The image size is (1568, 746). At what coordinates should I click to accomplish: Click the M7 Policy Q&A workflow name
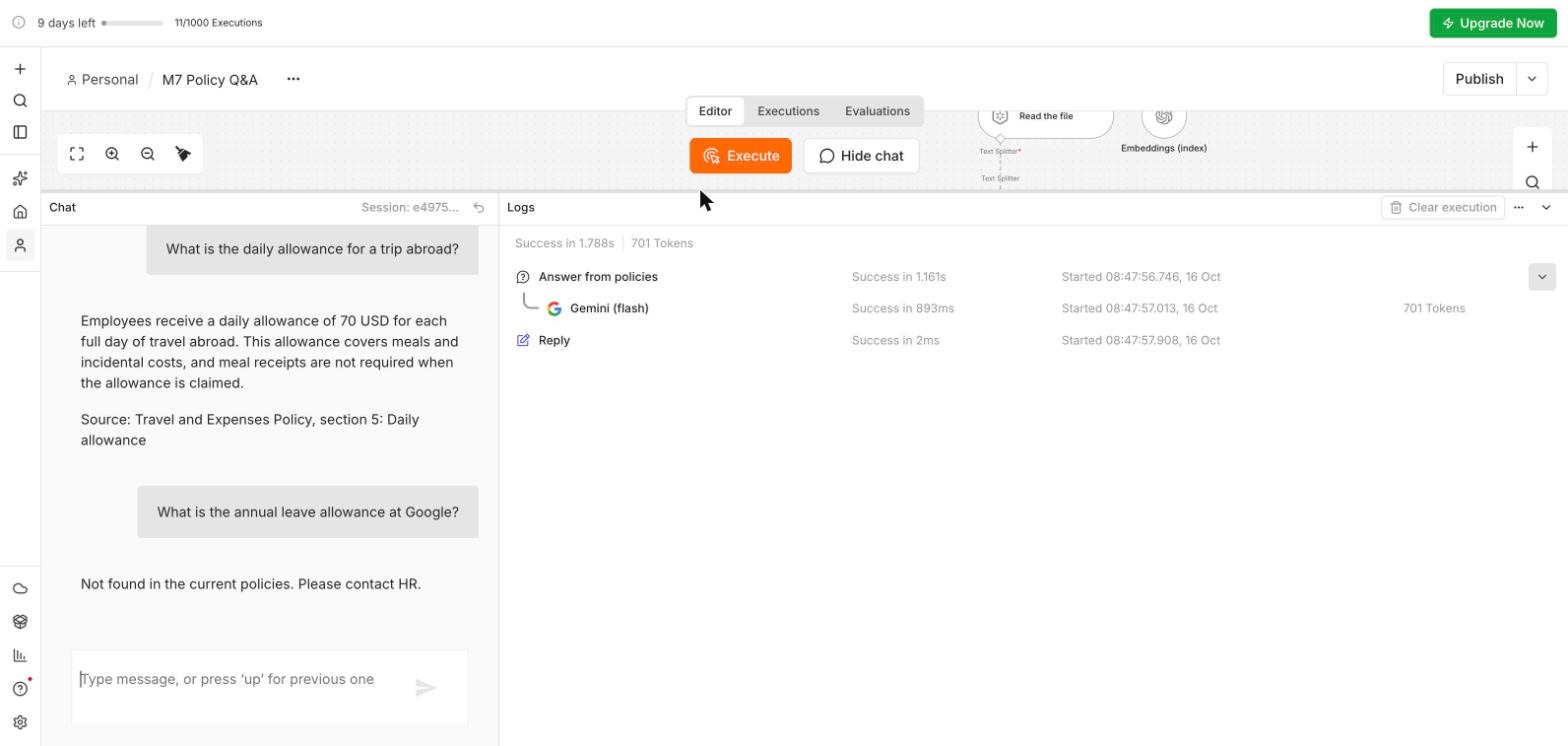[210, 80]
